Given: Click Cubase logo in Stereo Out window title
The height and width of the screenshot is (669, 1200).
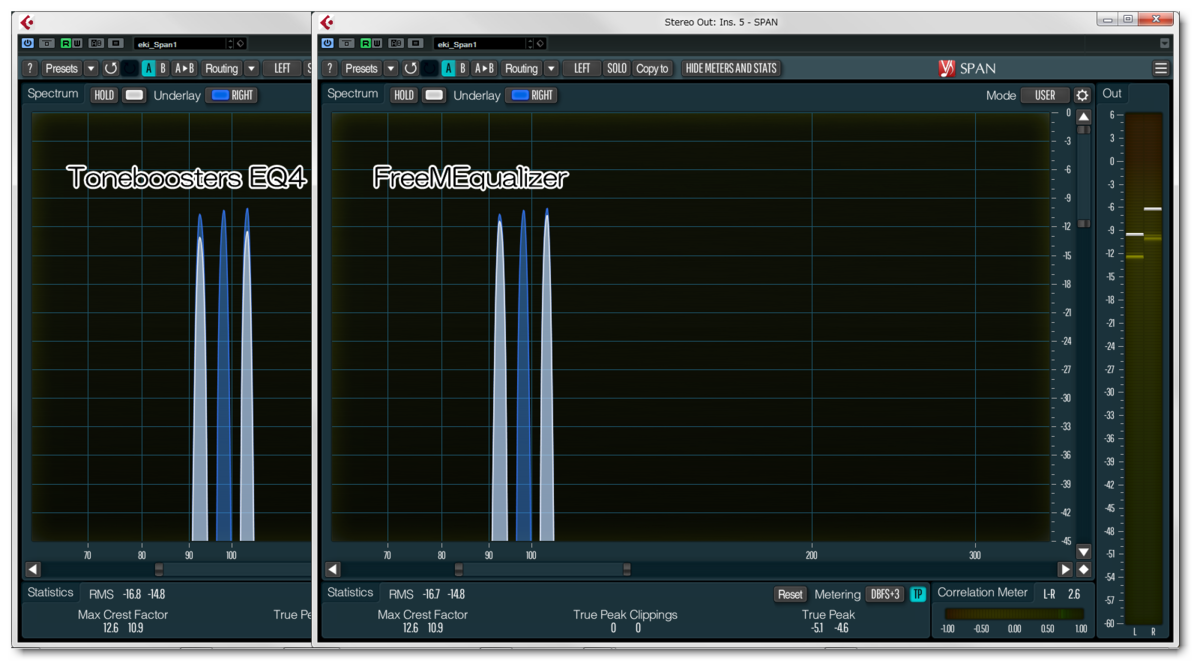Looking at the screenshot, I should click(326, 22).
